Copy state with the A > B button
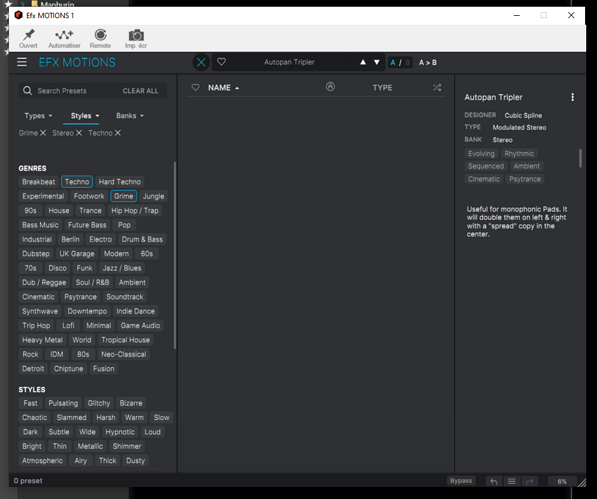 (428, 62)
